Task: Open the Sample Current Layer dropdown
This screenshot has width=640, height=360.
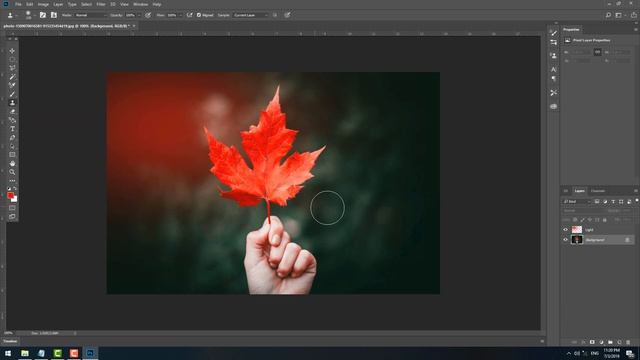Action: pos(251,15)
